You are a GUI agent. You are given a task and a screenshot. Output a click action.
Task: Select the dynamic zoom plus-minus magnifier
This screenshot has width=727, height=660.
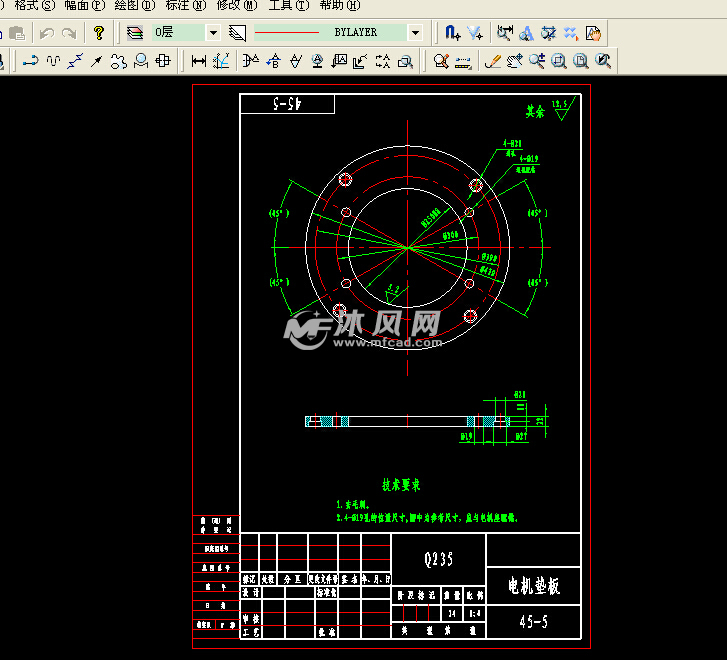tap(537, 61)
